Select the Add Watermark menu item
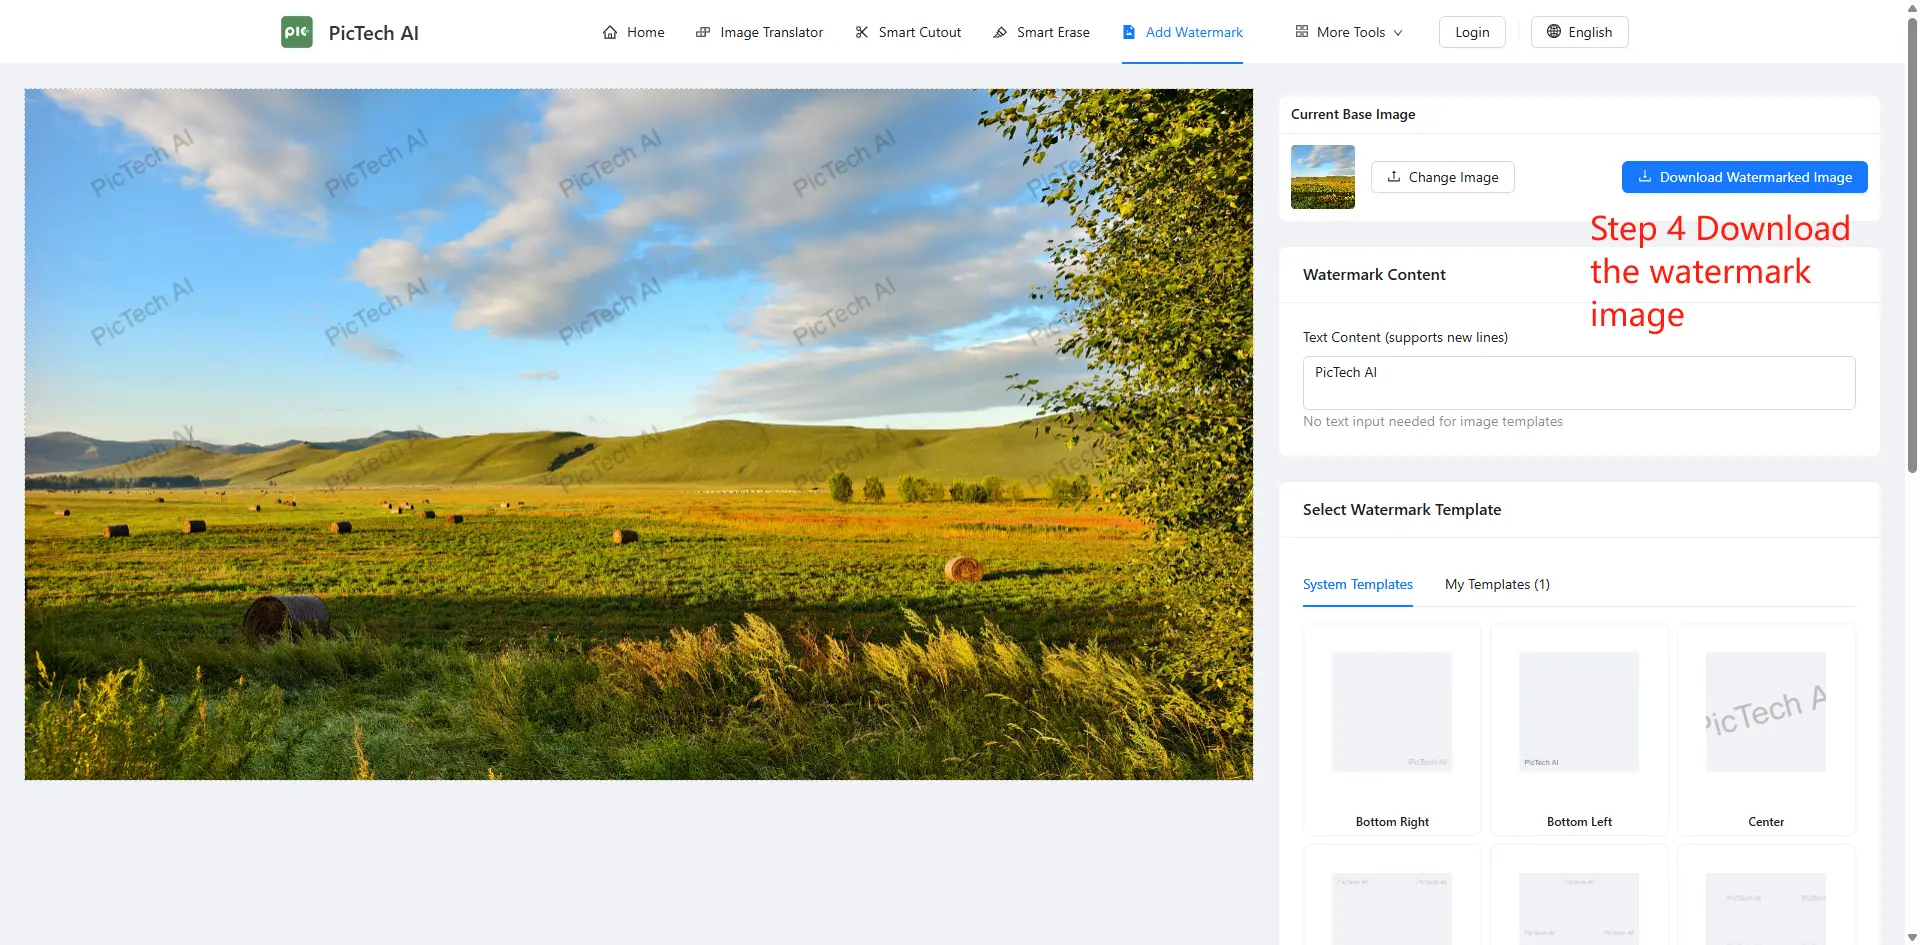This screenshot has height=945, width=1920. tap(1182, 32)
